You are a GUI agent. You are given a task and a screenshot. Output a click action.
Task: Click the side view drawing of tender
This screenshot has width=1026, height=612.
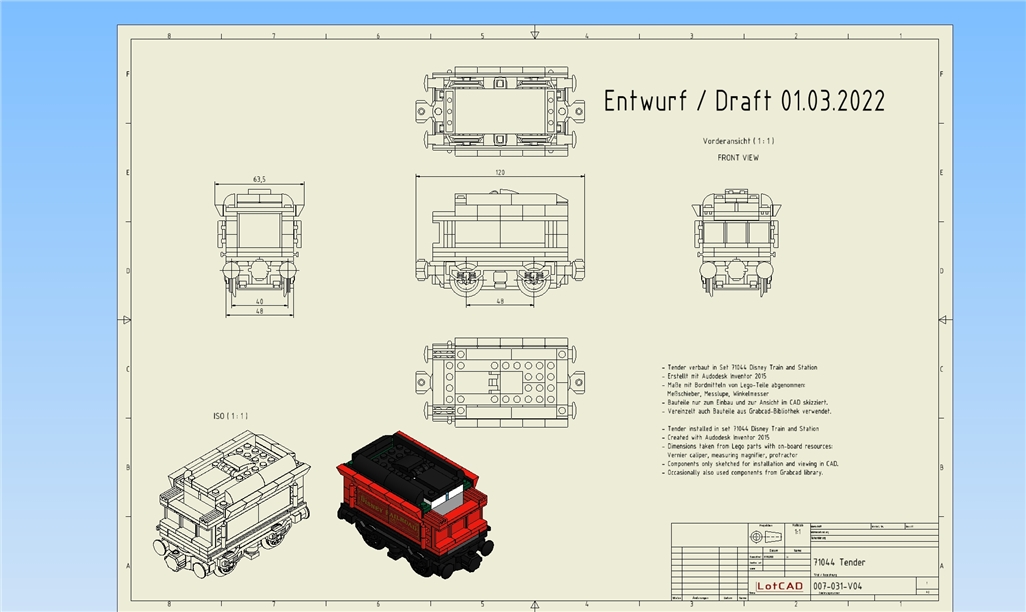500,243
